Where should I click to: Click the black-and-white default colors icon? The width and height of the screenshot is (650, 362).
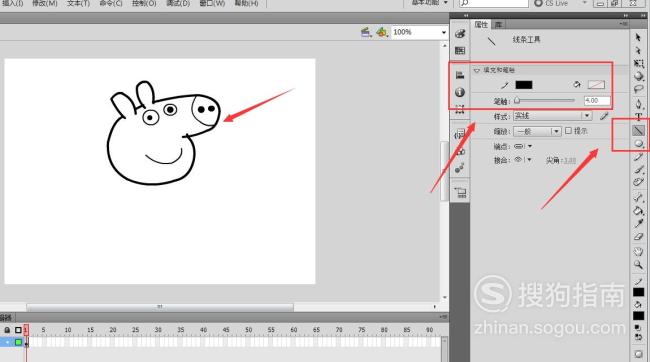(638, 328)
